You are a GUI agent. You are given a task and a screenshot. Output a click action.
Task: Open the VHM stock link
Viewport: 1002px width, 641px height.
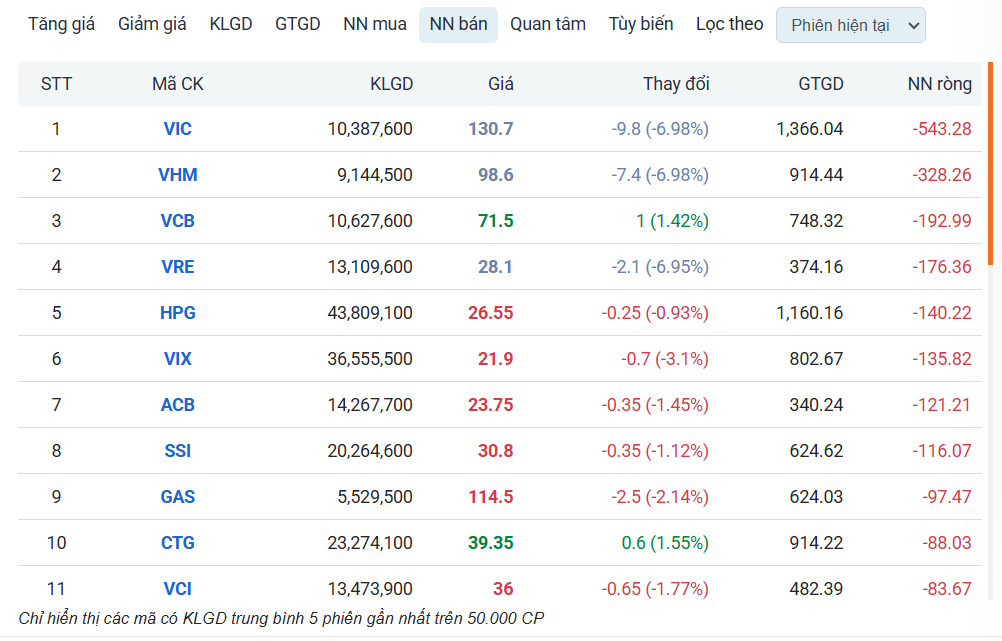click(178, 175)
